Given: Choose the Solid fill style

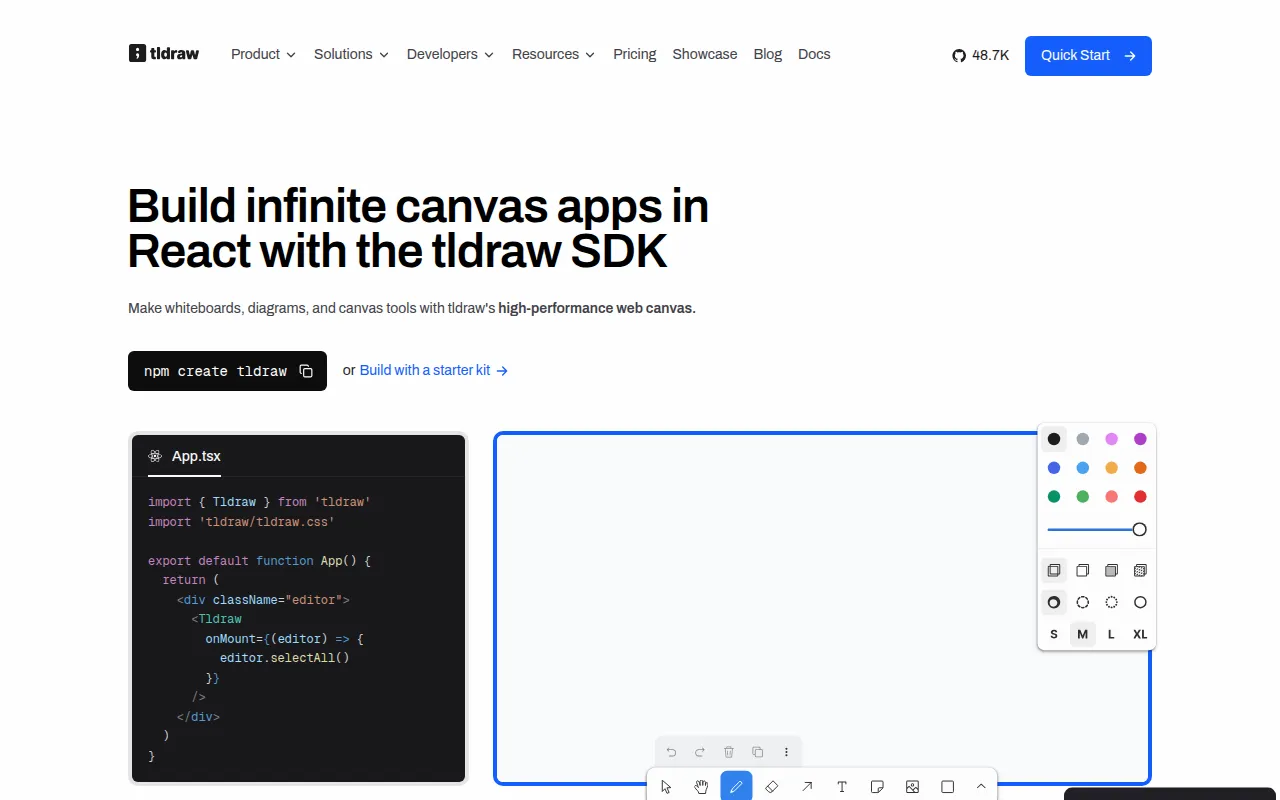Looking at the screenshot, I should pyautogui.click(x=1111, y=571).
